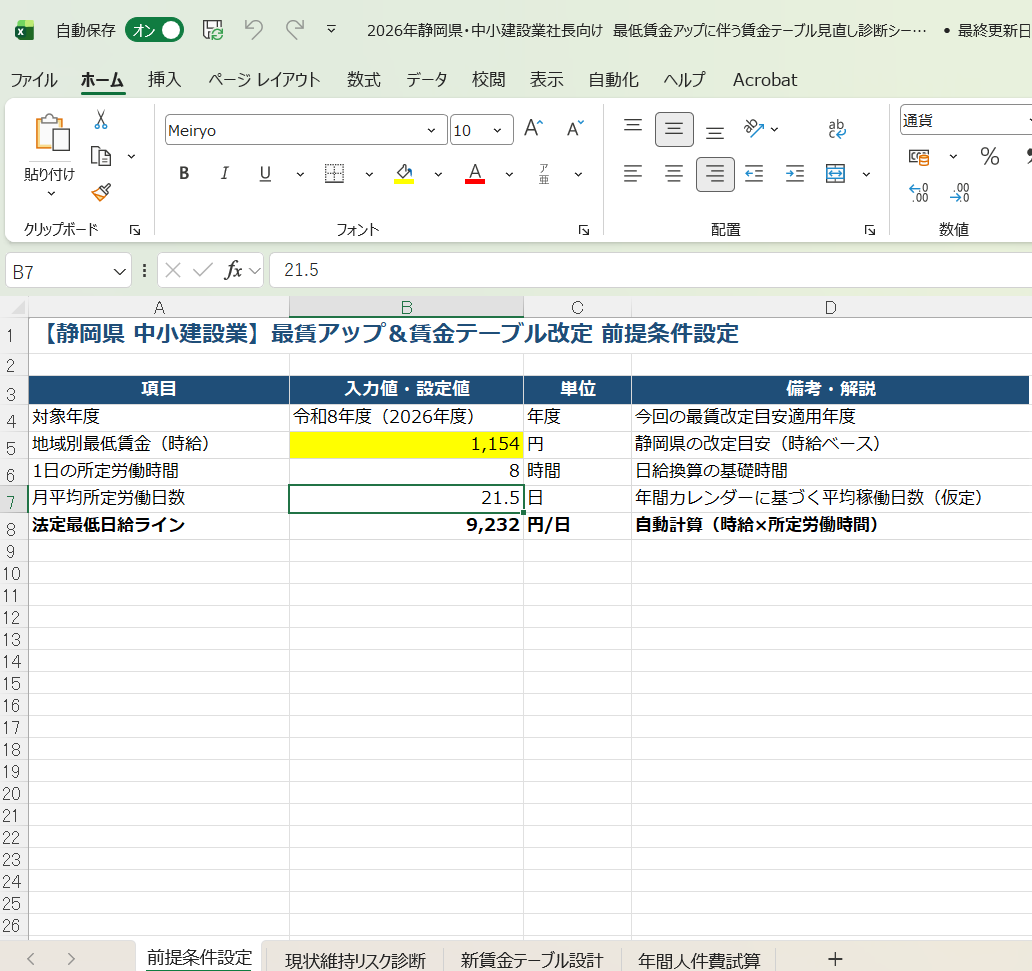Switch to the データ ribbon tab

[426, 80]
